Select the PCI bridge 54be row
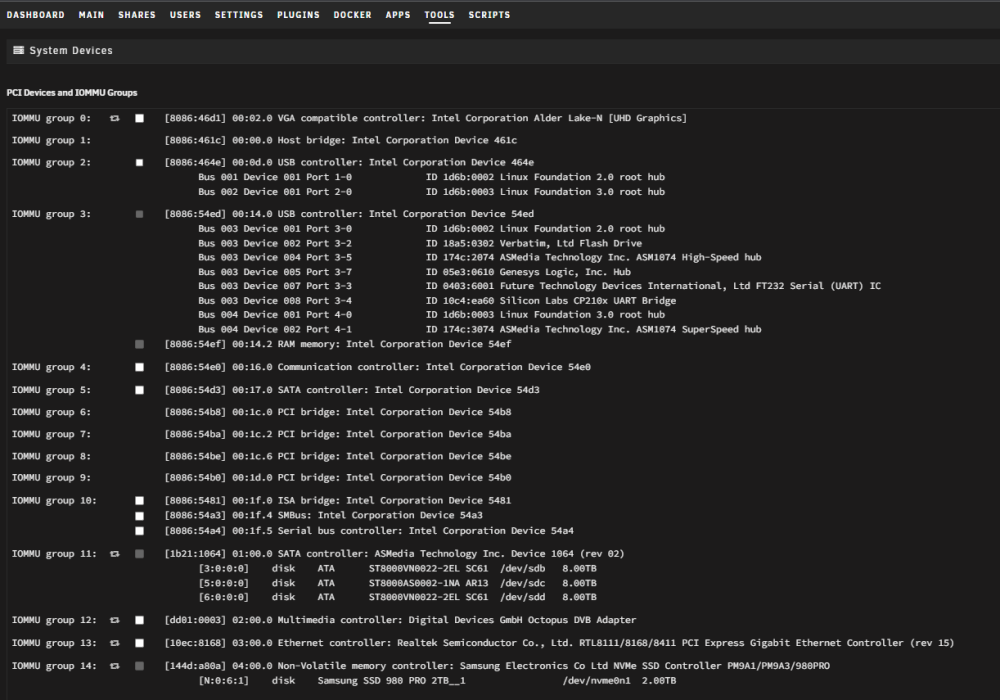 coord(338,456)
